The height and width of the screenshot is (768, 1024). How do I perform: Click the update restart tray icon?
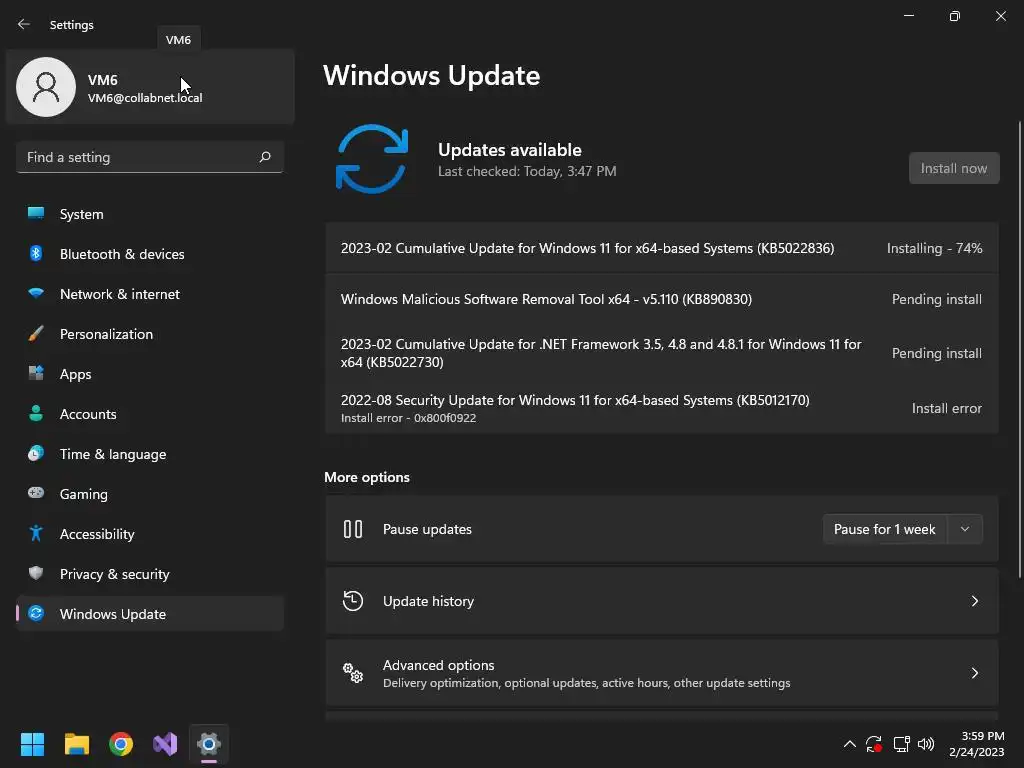point(874,744)
